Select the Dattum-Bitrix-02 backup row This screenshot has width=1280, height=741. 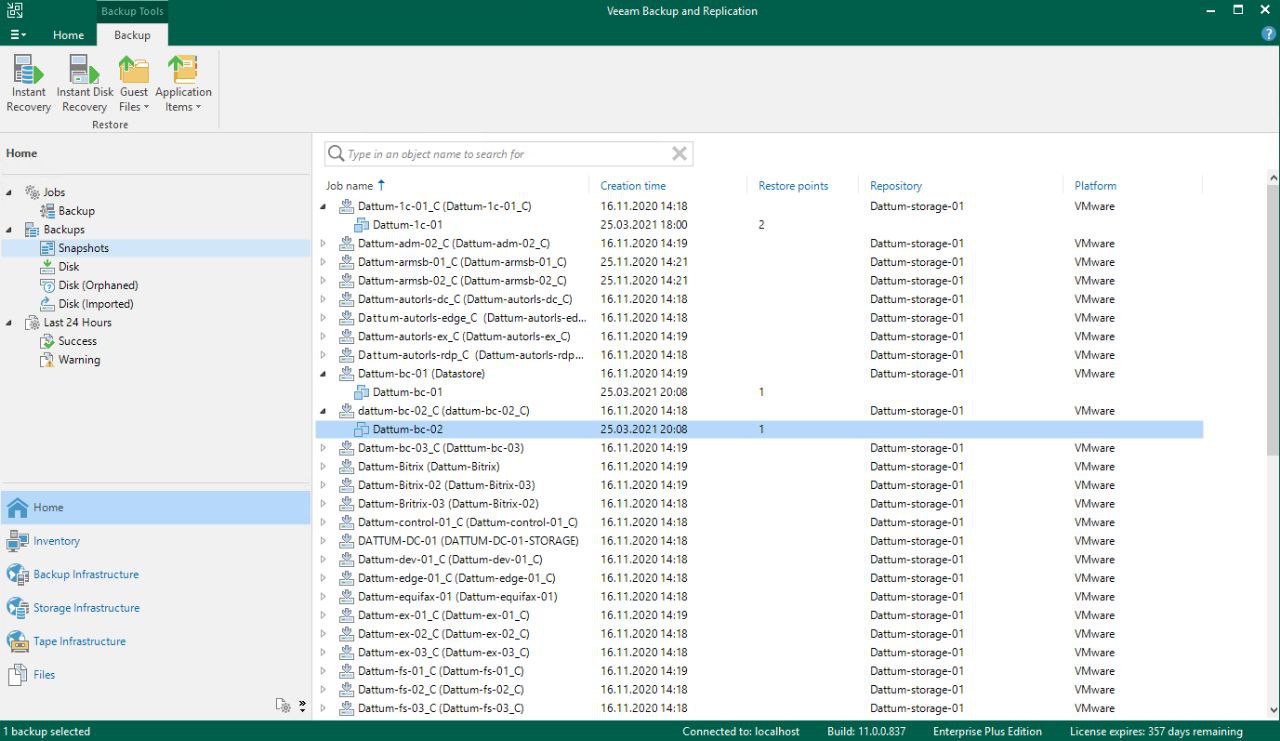[x=759, y=485]
